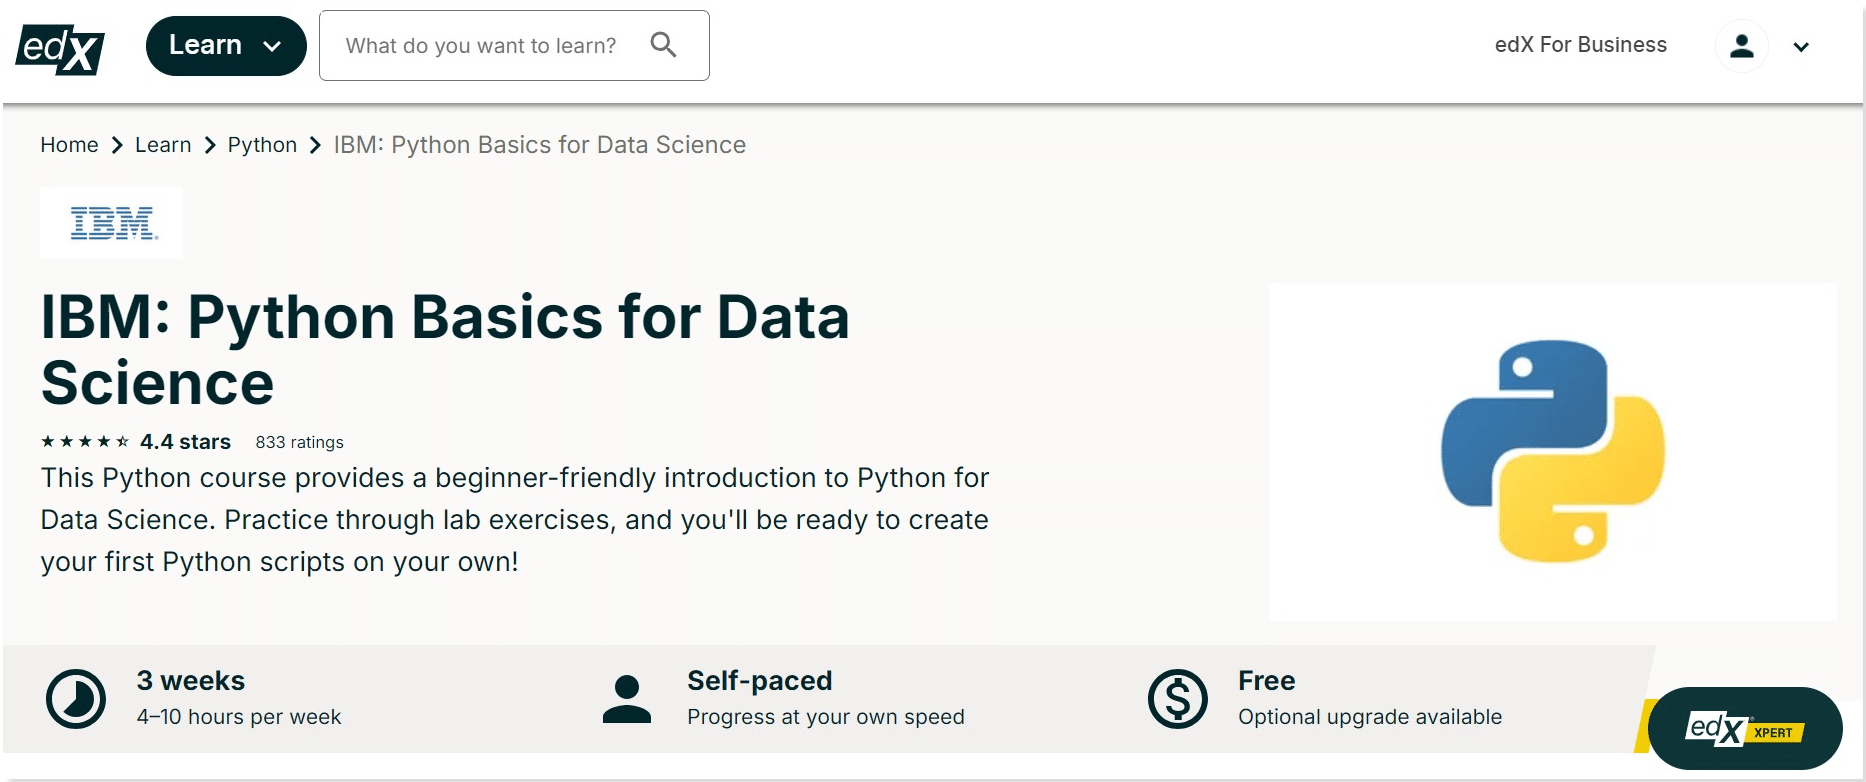Click the edX logo
Viewport: 1866px width, 782px height.
(x=60, y=48)
